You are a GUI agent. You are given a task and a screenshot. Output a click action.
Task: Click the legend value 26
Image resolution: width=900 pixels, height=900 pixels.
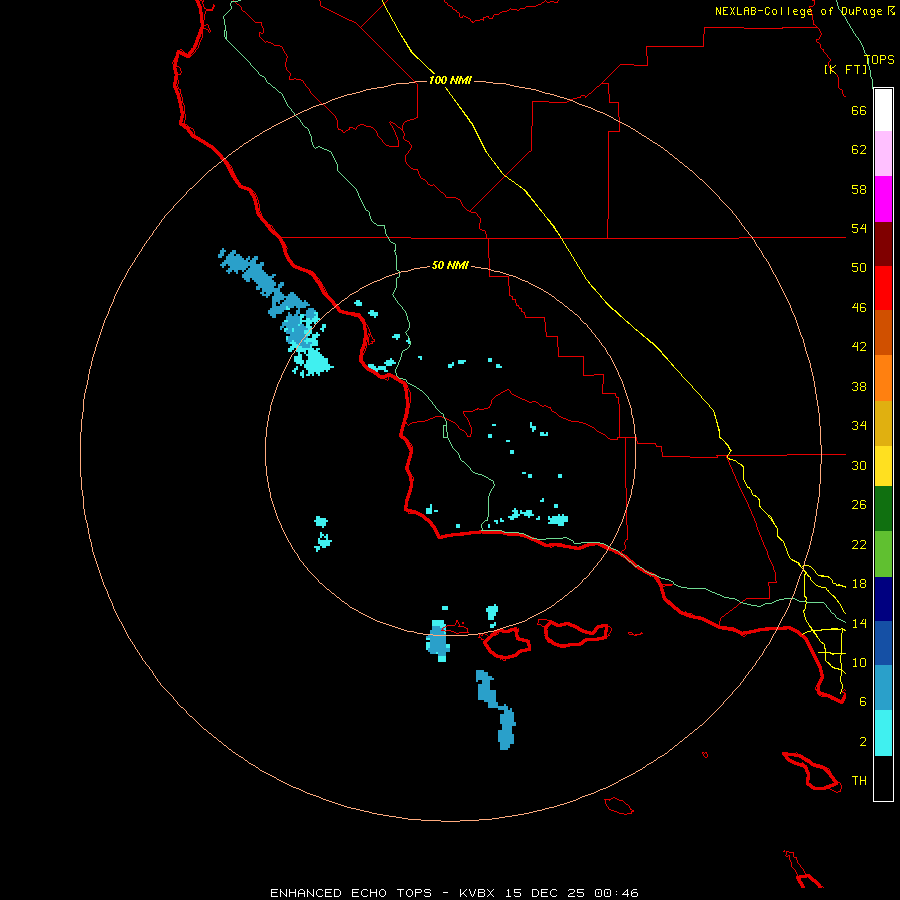pyautogui.click(x=859, y=505)
